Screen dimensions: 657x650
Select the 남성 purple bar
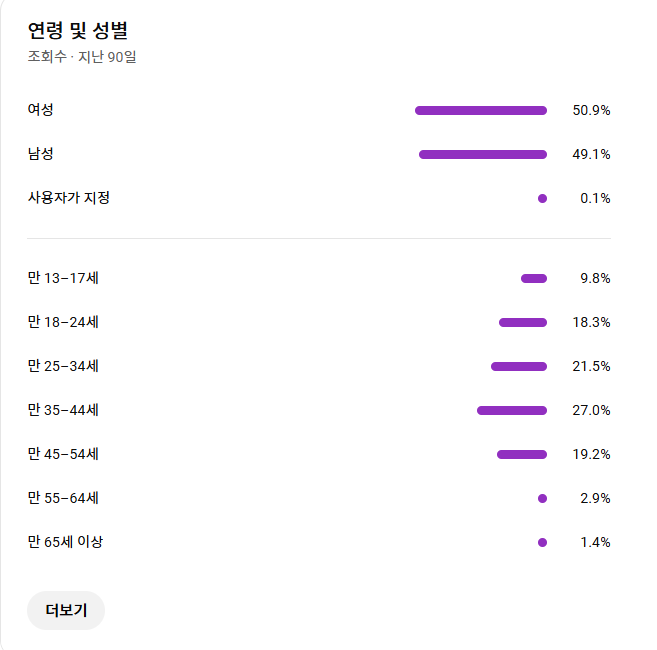tap(483, 155)
